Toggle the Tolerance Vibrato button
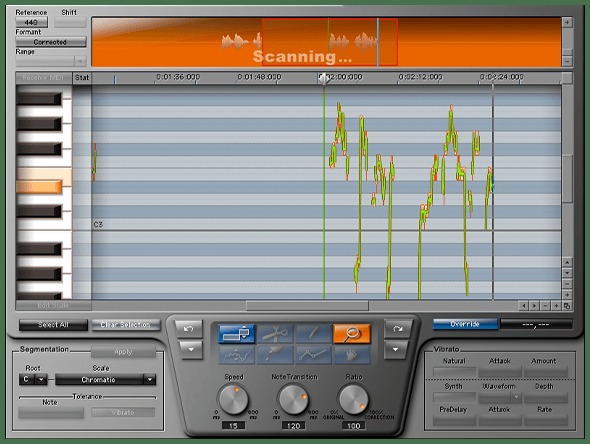Image resolution: width=590 pixels, height=444 pixels. pos(123,413)
